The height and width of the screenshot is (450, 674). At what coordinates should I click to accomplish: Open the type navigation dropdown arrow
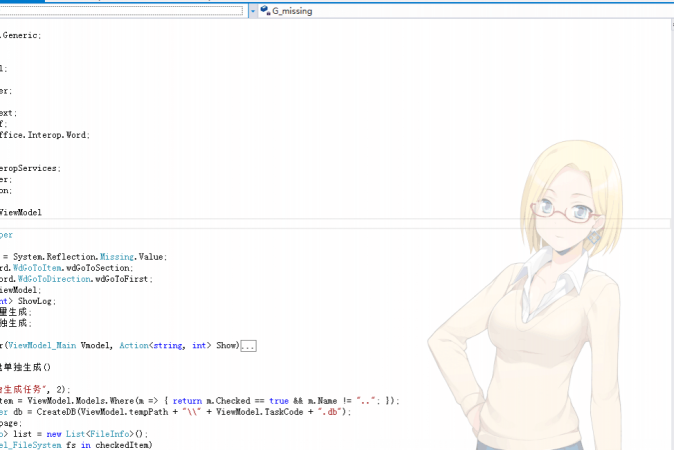[253, 11]
